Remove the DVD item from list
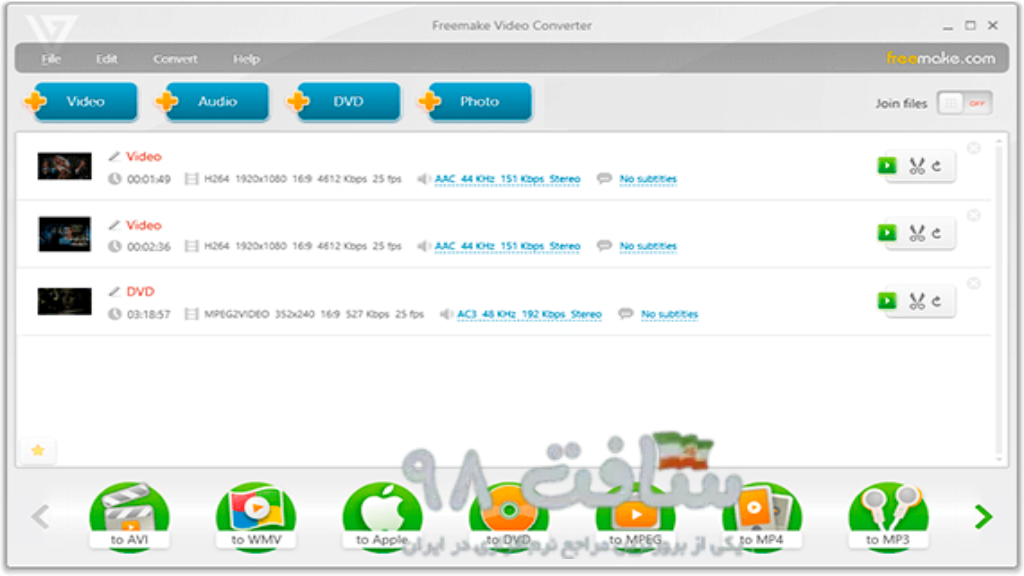 (974, 283)
